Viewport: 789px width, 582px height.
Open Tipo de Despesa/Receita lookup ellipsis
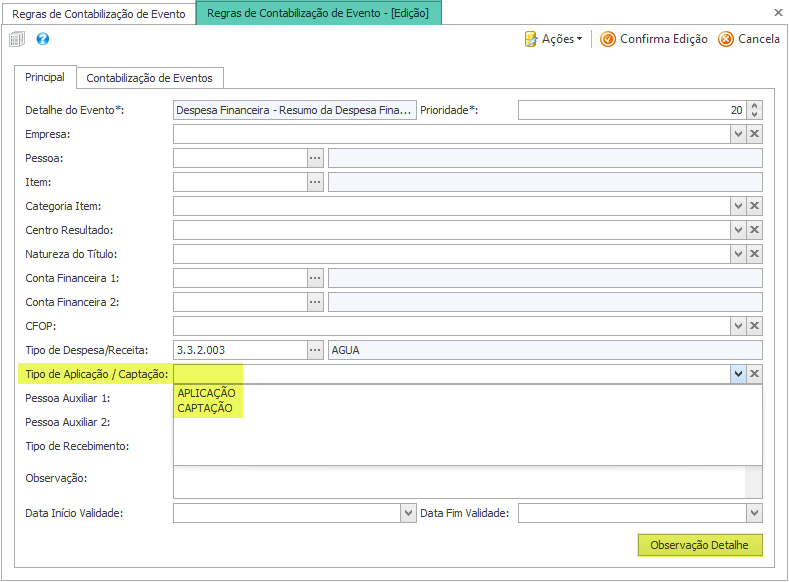315,350
